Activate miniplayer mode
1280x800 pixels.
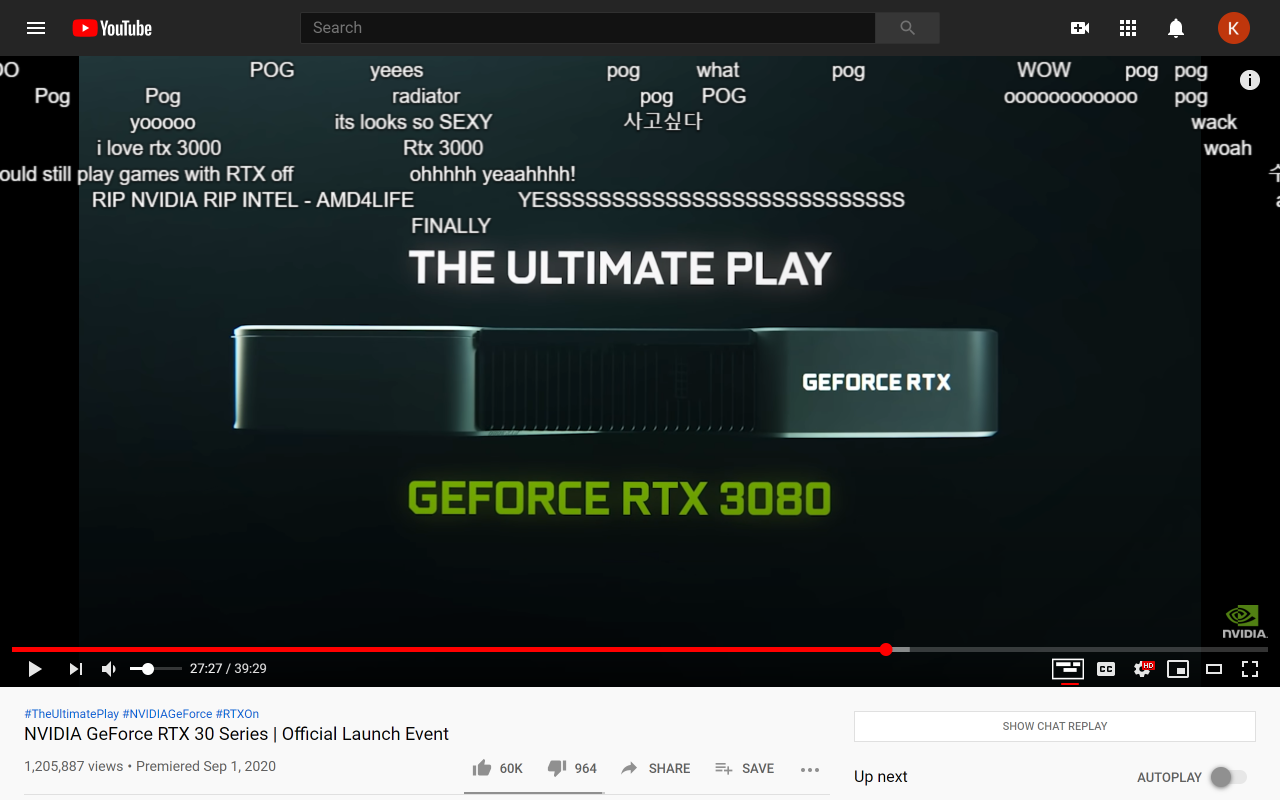1178,669
